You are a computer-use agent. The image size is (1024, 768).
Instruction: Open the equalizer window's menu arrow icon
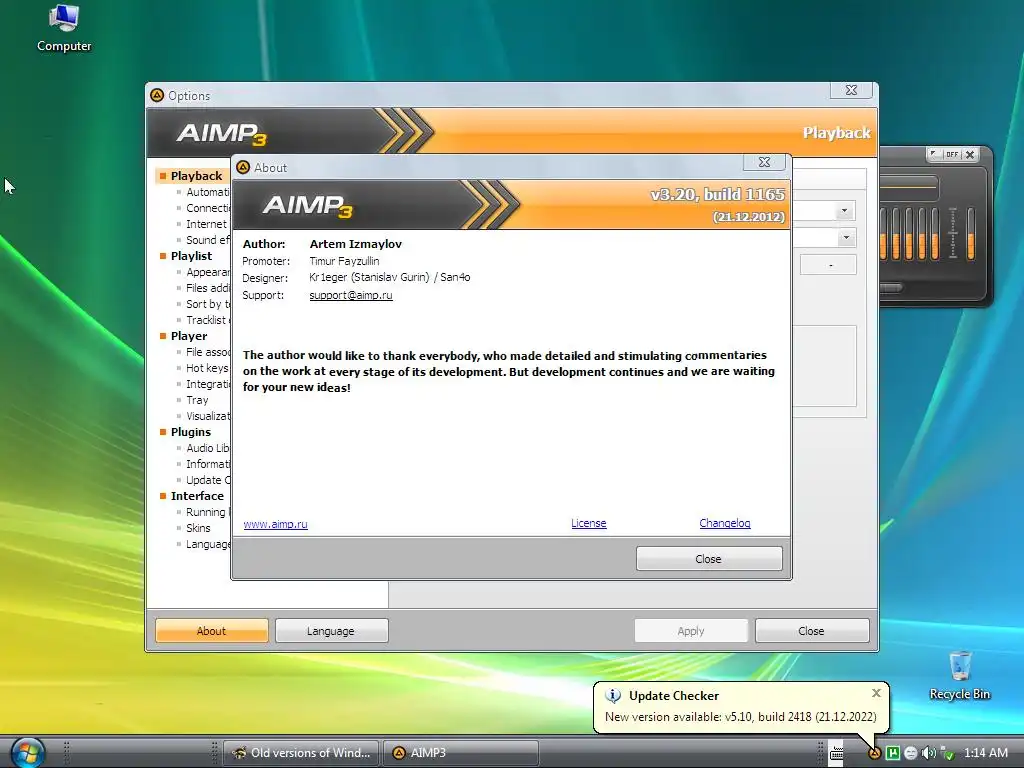(934, 154)
